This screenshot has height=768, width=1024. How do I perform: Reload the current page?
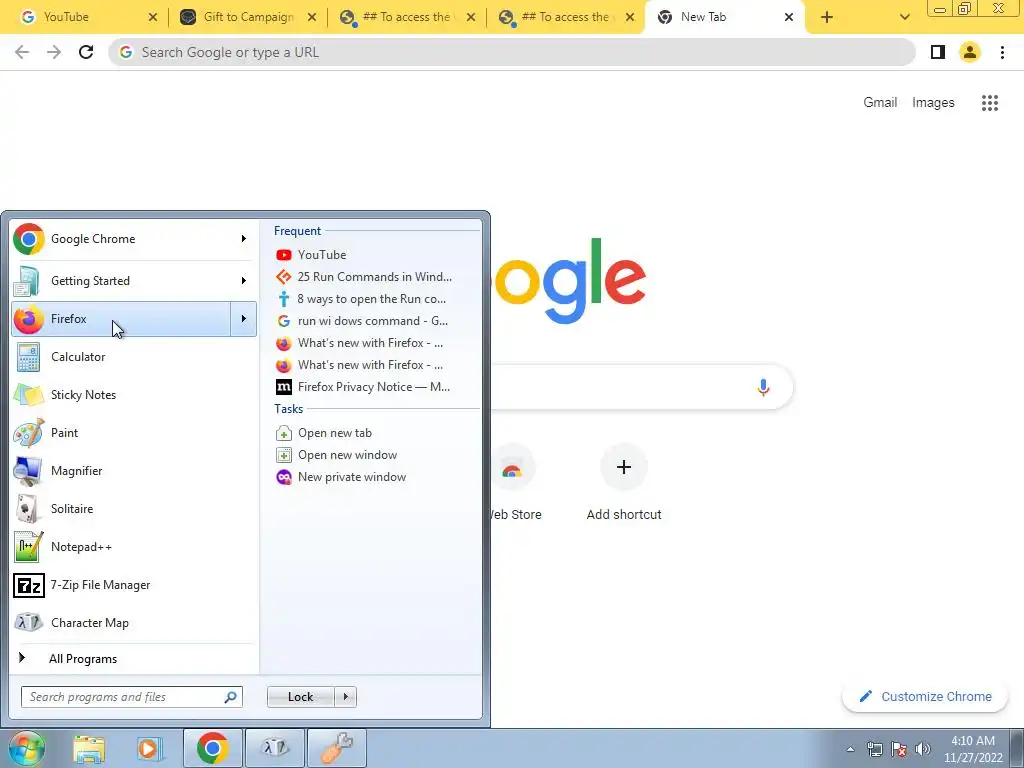click(x=86, y=52)
